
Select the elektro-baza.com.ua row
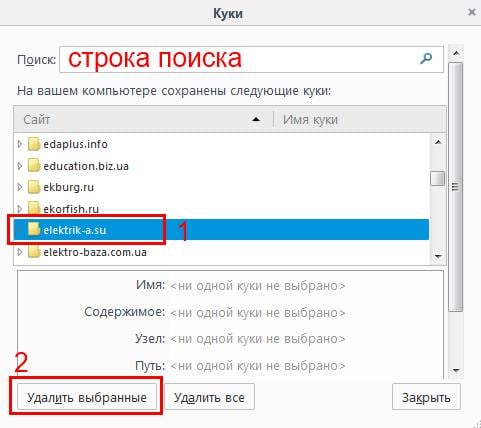(221, 252)
